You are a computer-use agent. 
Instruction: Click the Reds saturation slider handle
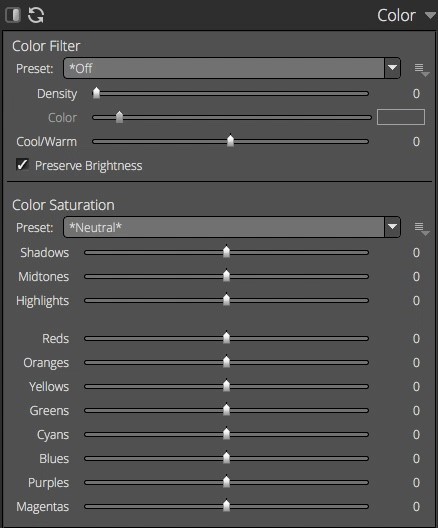(x=226, y=338)
